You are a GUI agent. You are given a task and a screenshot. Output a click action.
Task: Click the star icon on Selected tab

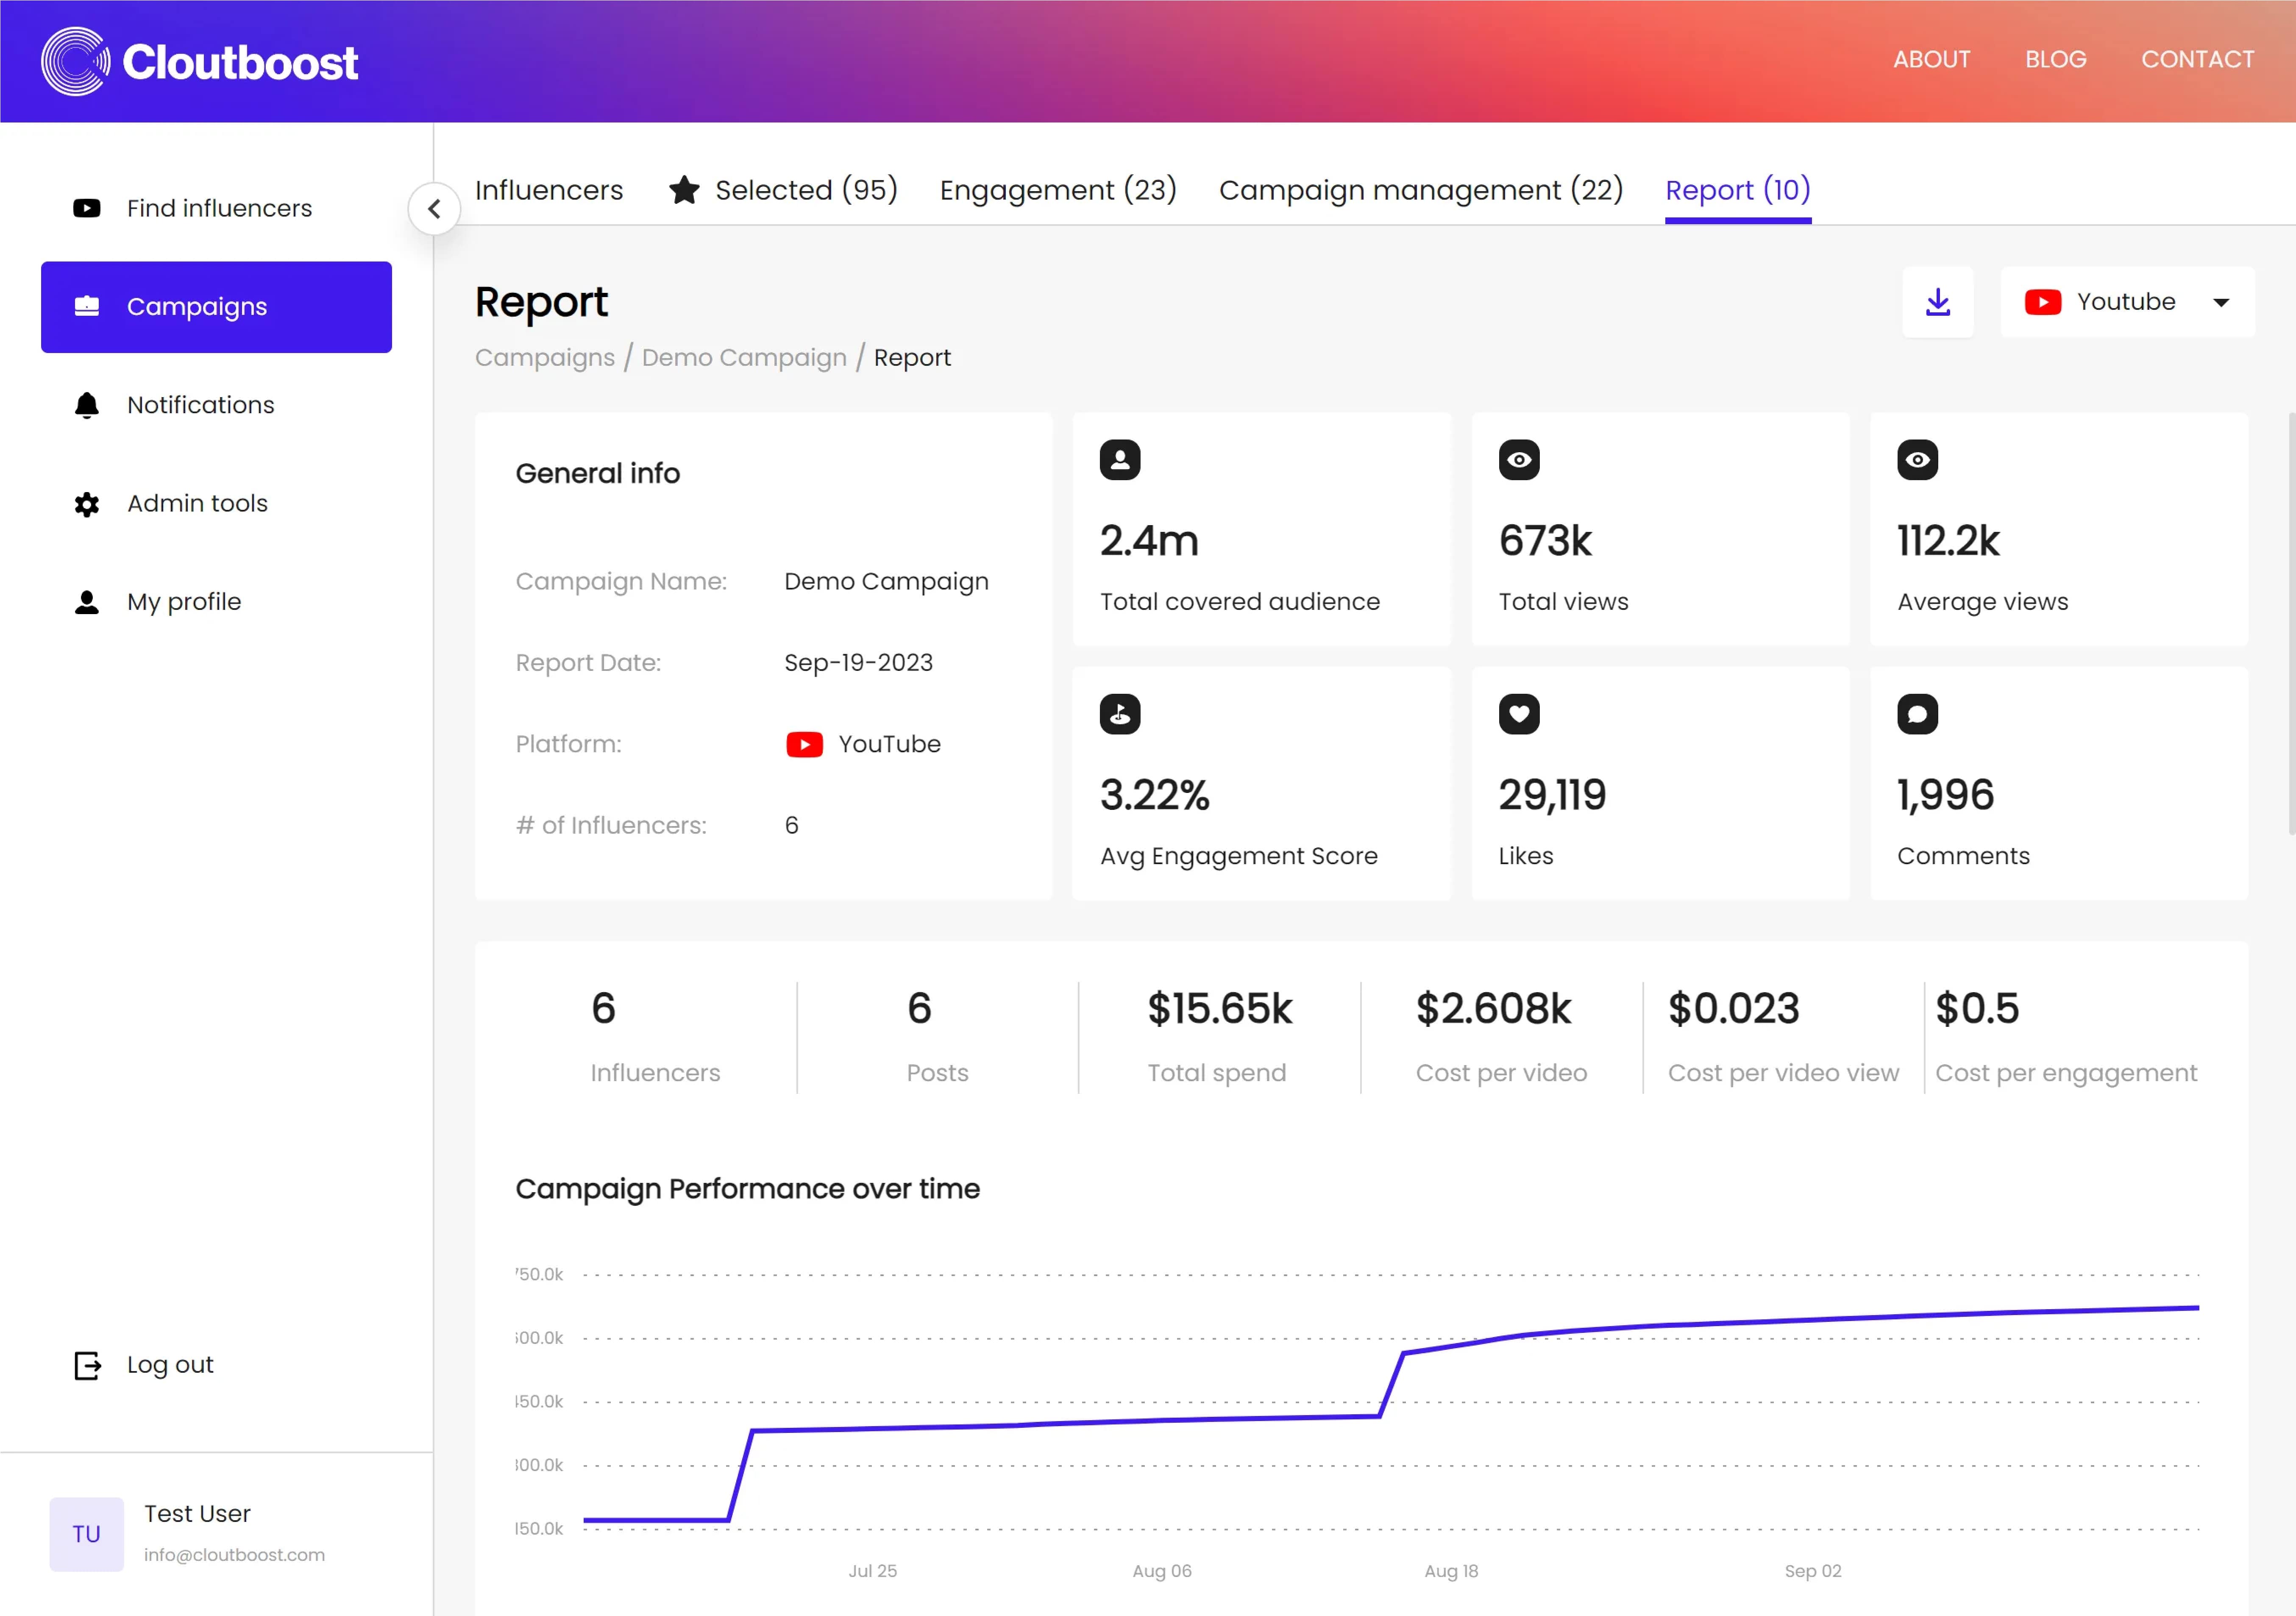[684, 189]
